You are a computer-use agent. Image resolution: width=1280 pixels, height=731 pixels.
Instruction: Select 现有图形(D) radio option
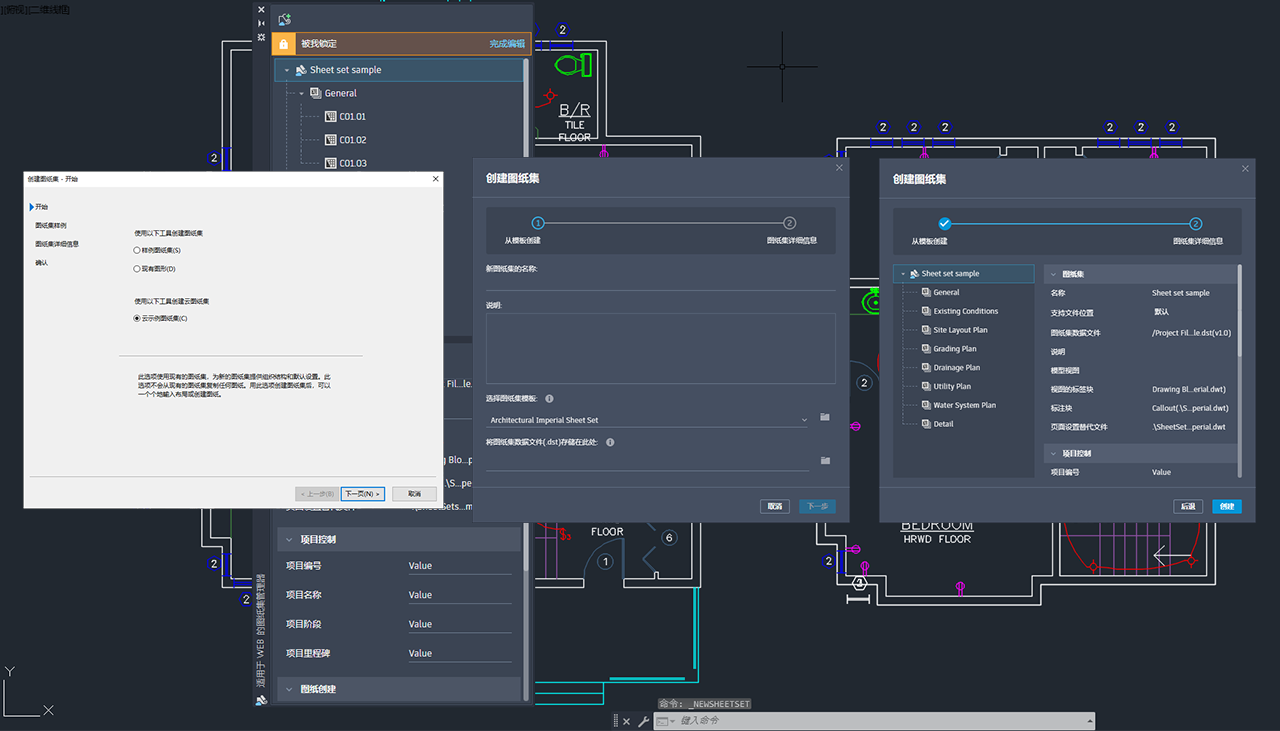coord(137,269)
